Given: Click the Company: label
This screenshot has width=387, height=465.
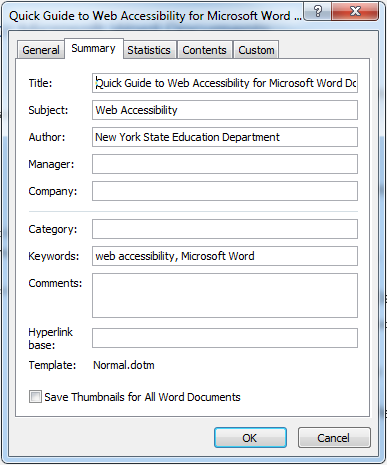Looking at the screenshot, I should [53, 191].
